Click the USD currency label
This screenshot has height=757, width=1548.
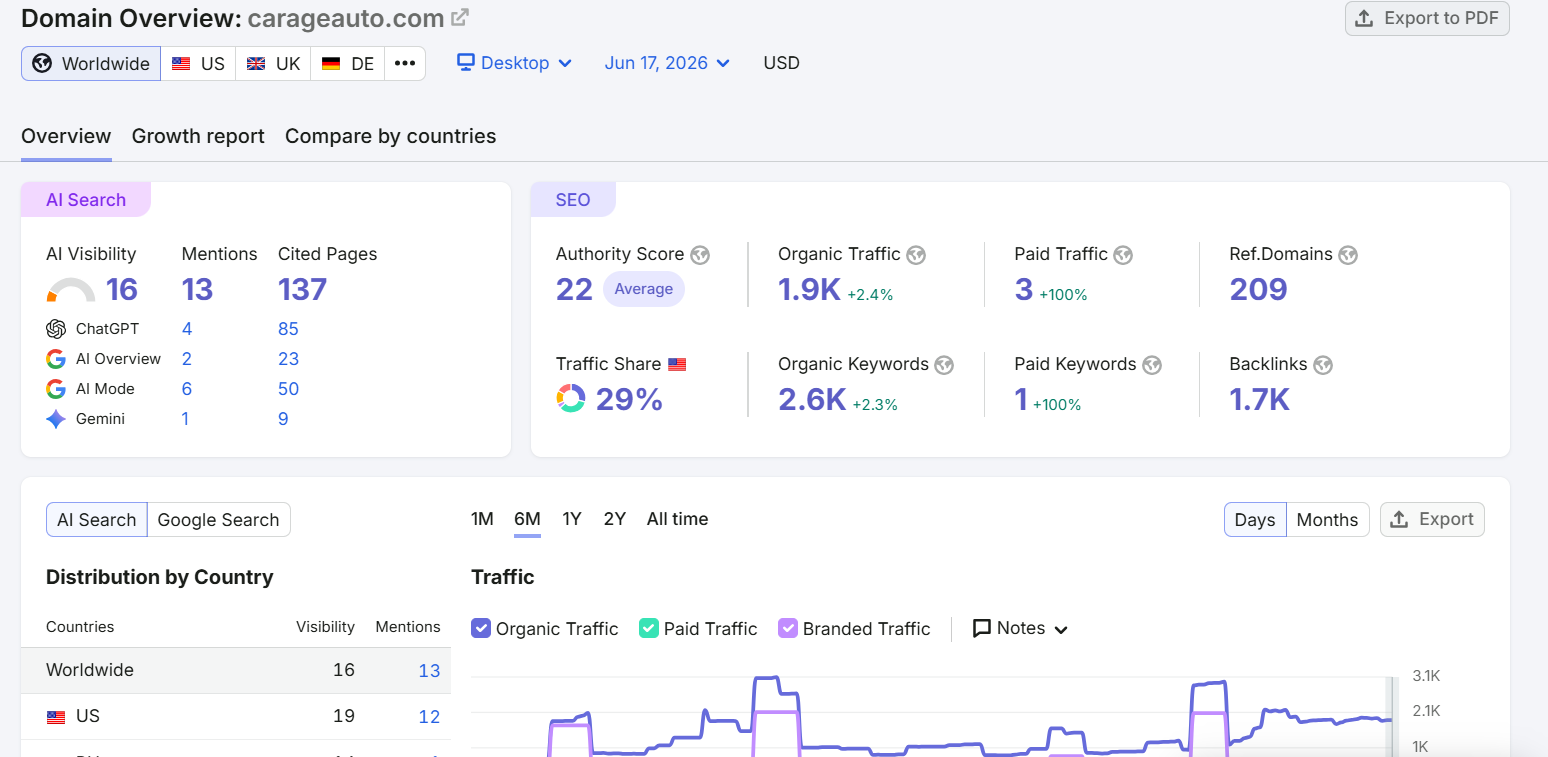[x=781, y=63]
